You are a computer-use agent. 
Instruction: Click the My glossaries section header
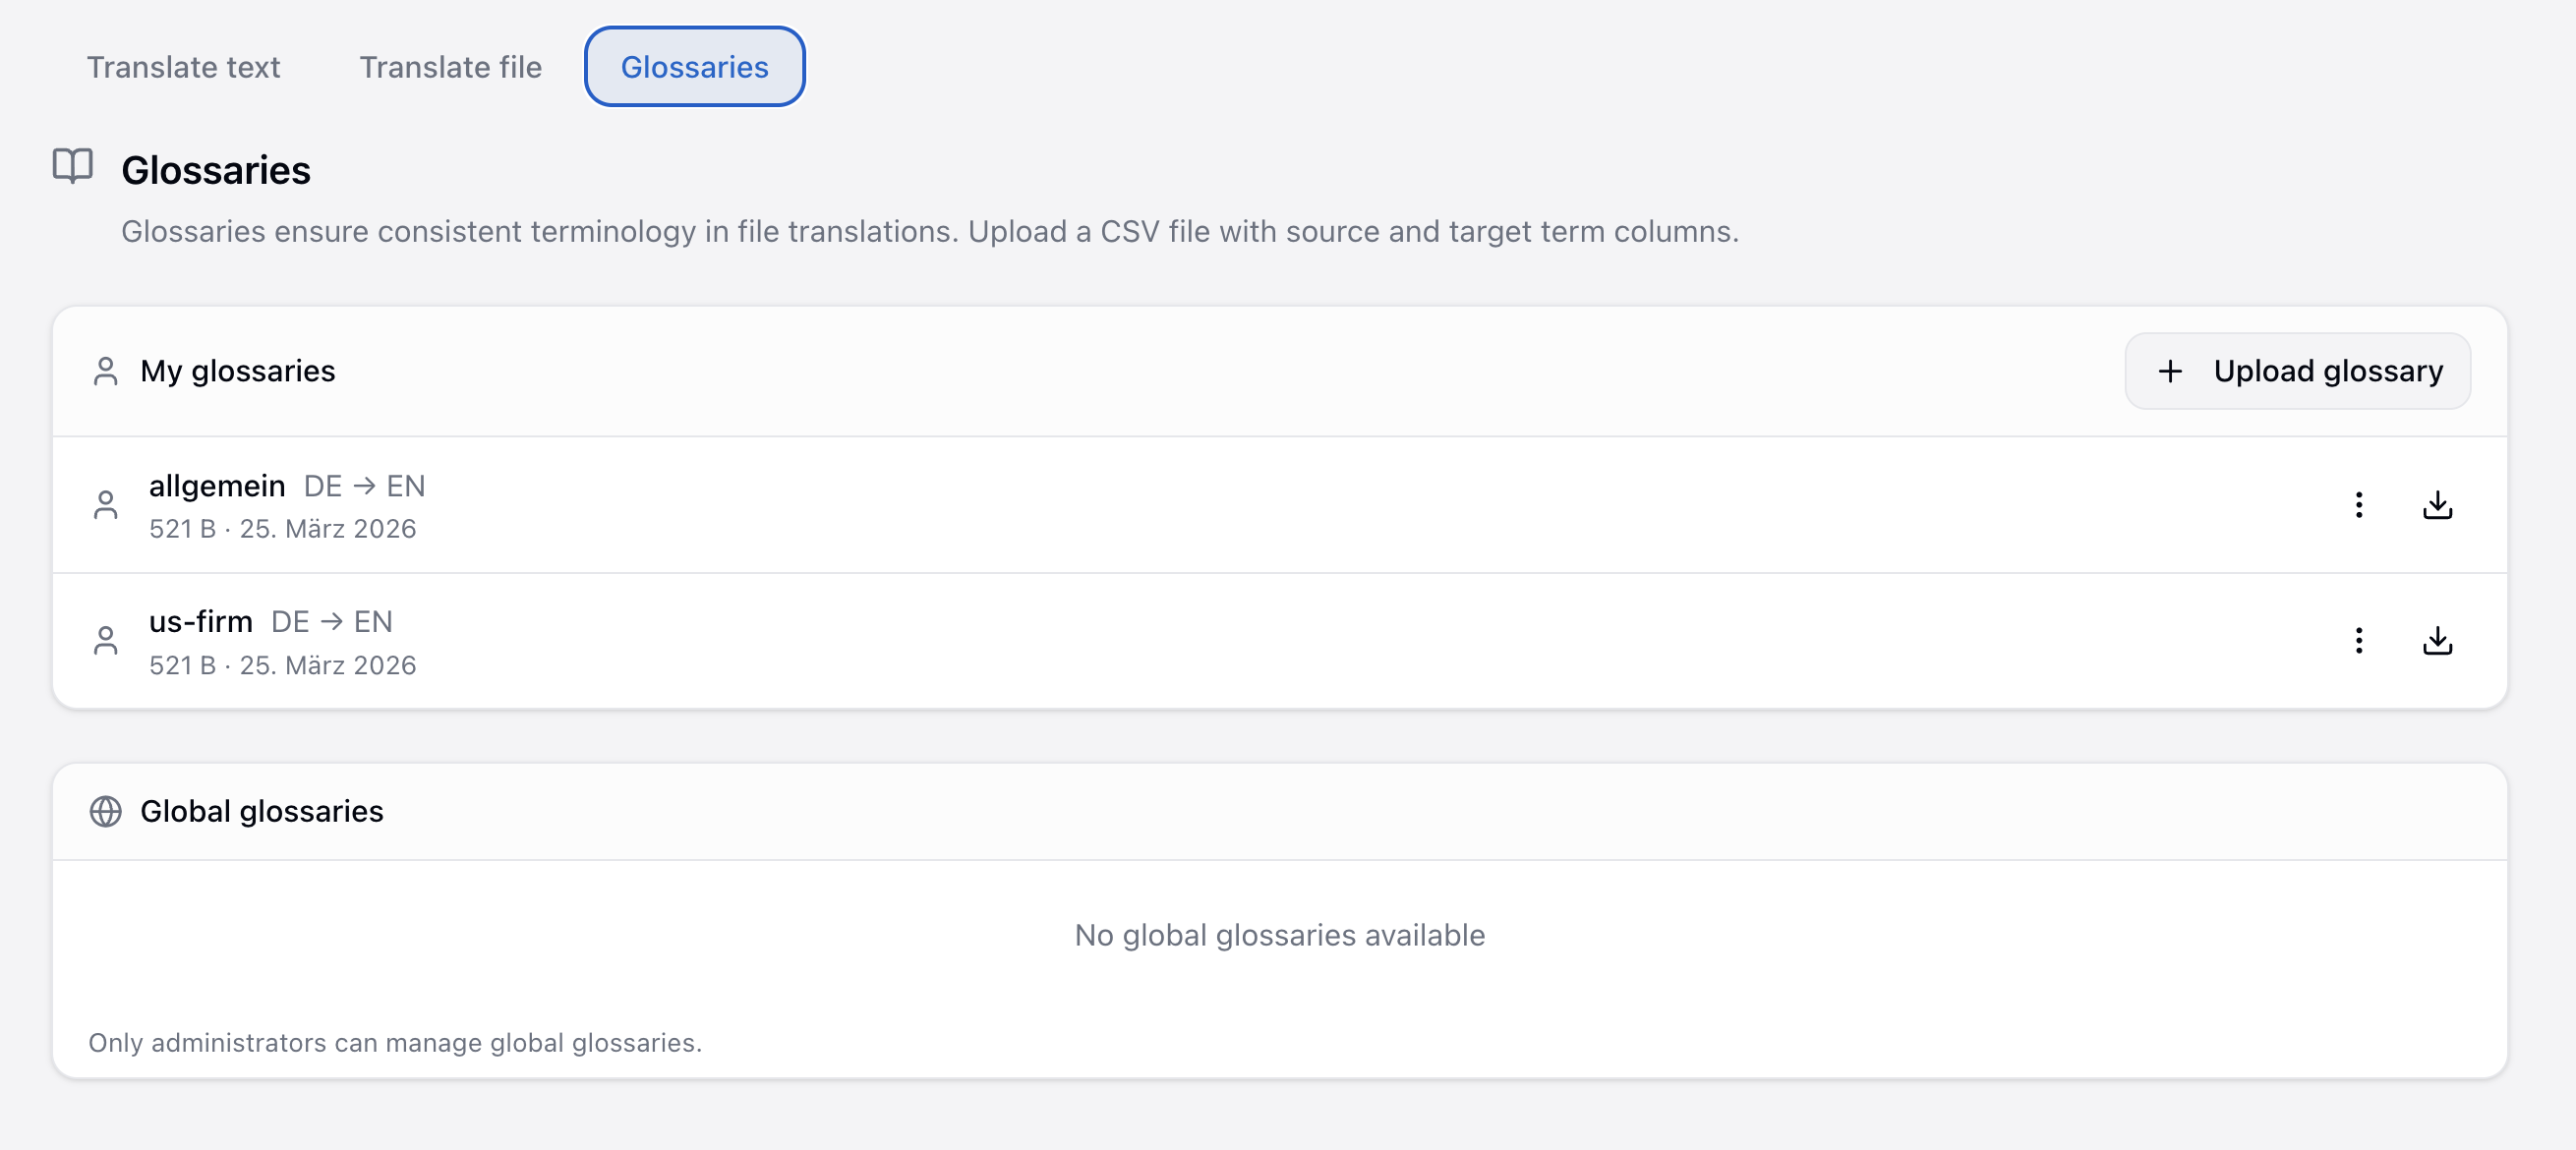[x=239, y=371]
